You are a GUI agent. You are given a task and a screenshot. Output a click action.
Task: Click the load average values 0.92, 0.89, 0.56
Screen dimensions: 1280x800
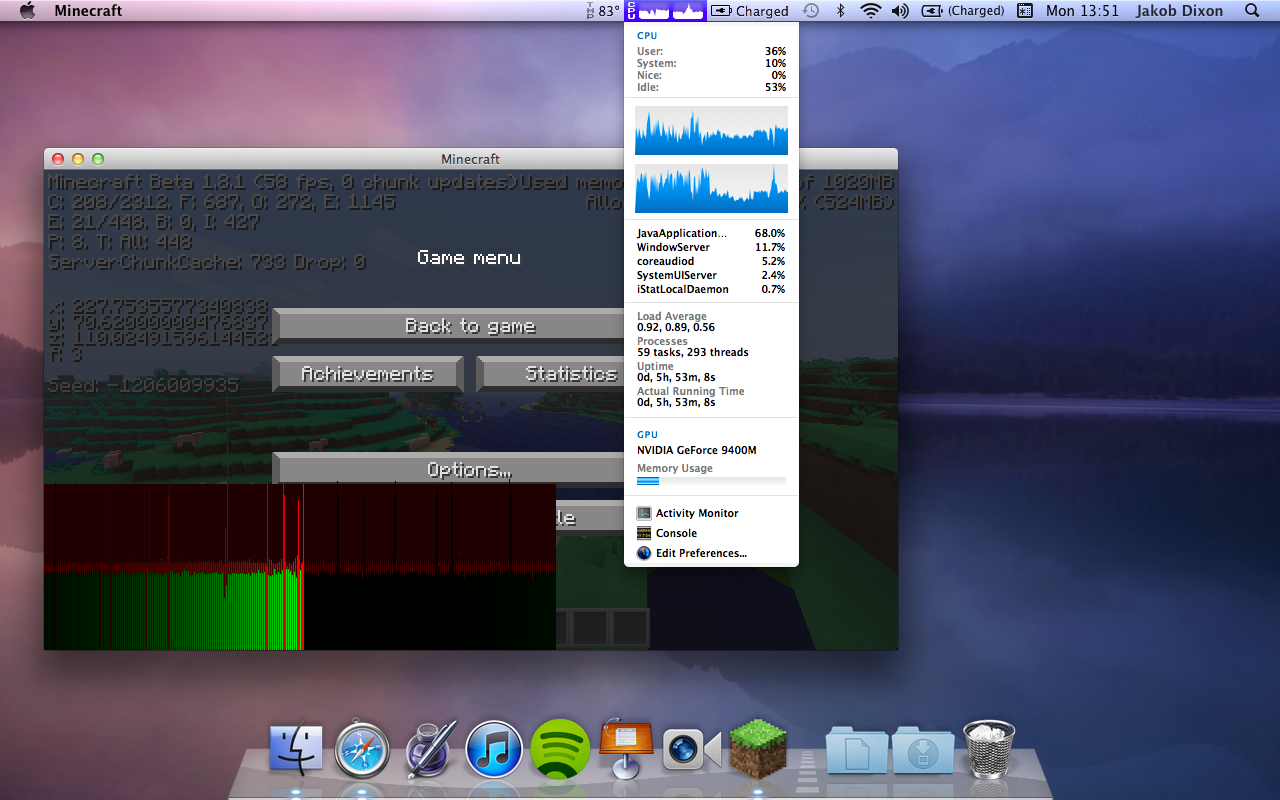click(676, 327)
